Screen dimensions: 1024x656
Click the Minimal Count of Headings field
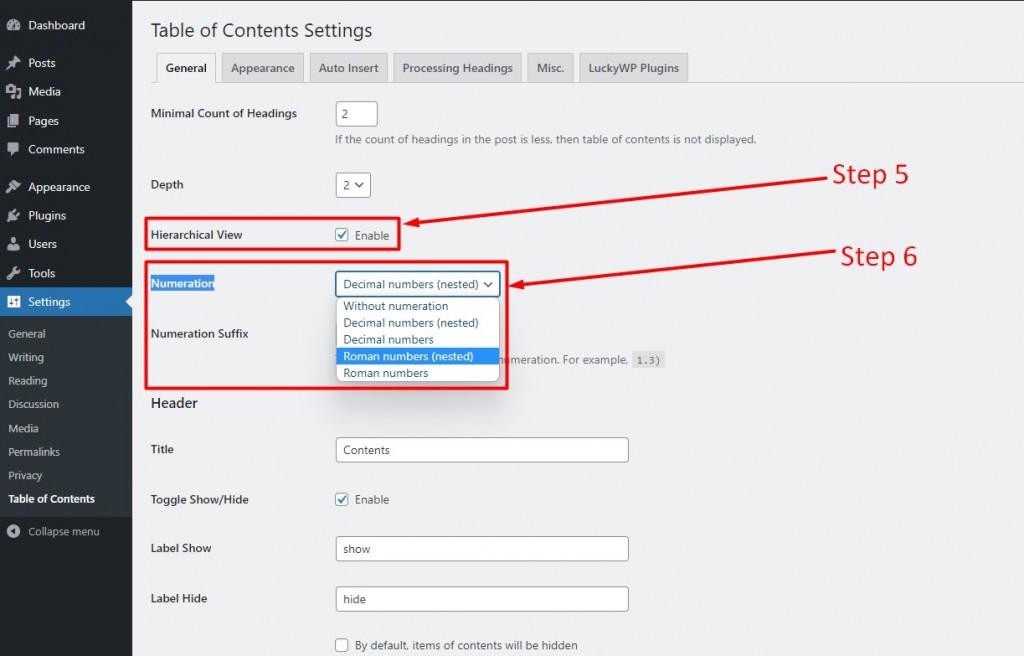pyautogui.click(x=357, y=114)
